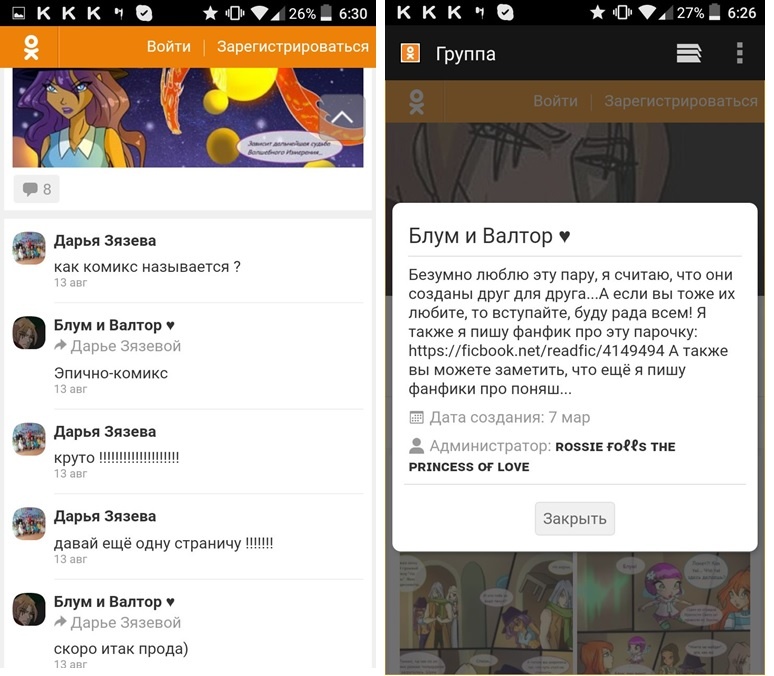Open Блум и Валтор avatar beside 'Эпично-комикс'
This screenshot has width=774, height=676.
point(29,333)
